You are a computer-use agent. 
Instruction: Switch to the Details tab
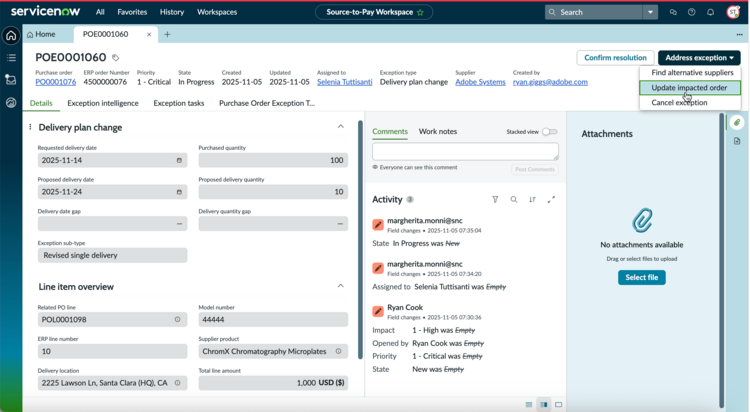pos(41,103)
